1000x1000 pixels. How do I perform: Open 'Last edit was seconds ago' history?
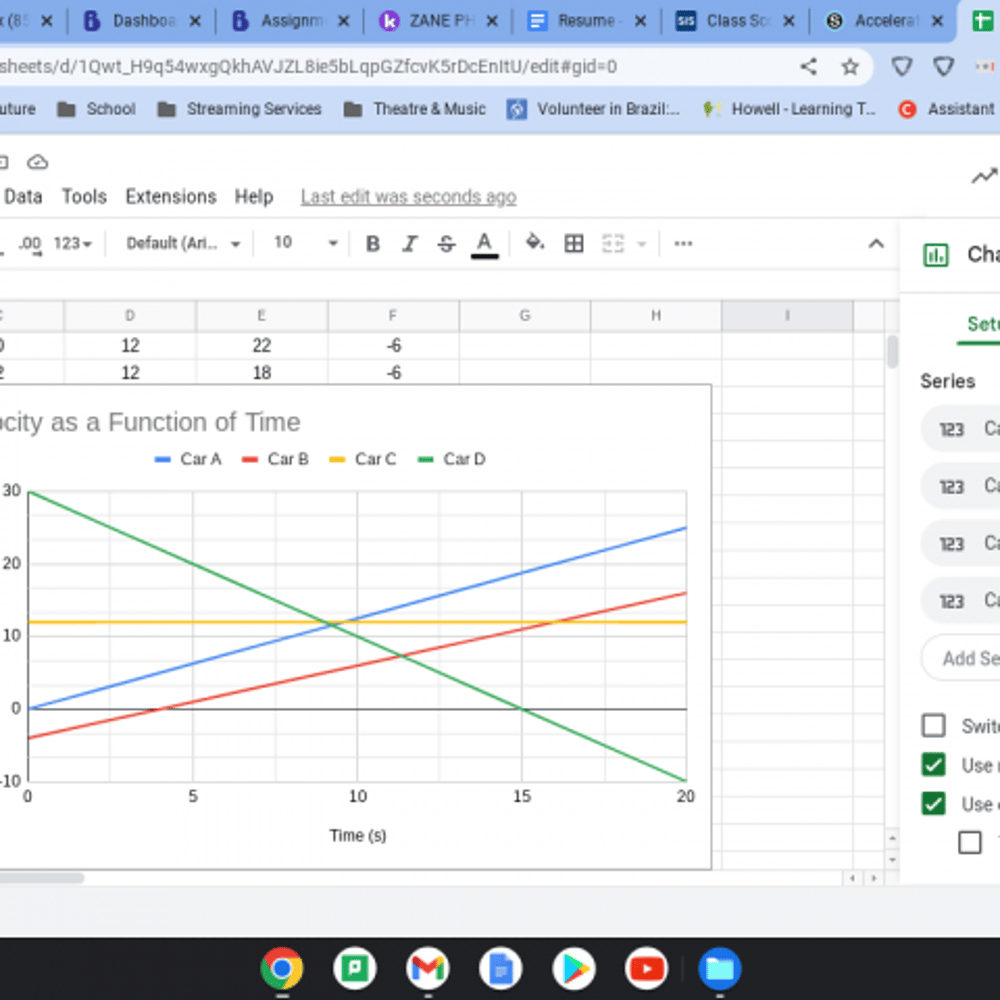(x=409, y=197)
